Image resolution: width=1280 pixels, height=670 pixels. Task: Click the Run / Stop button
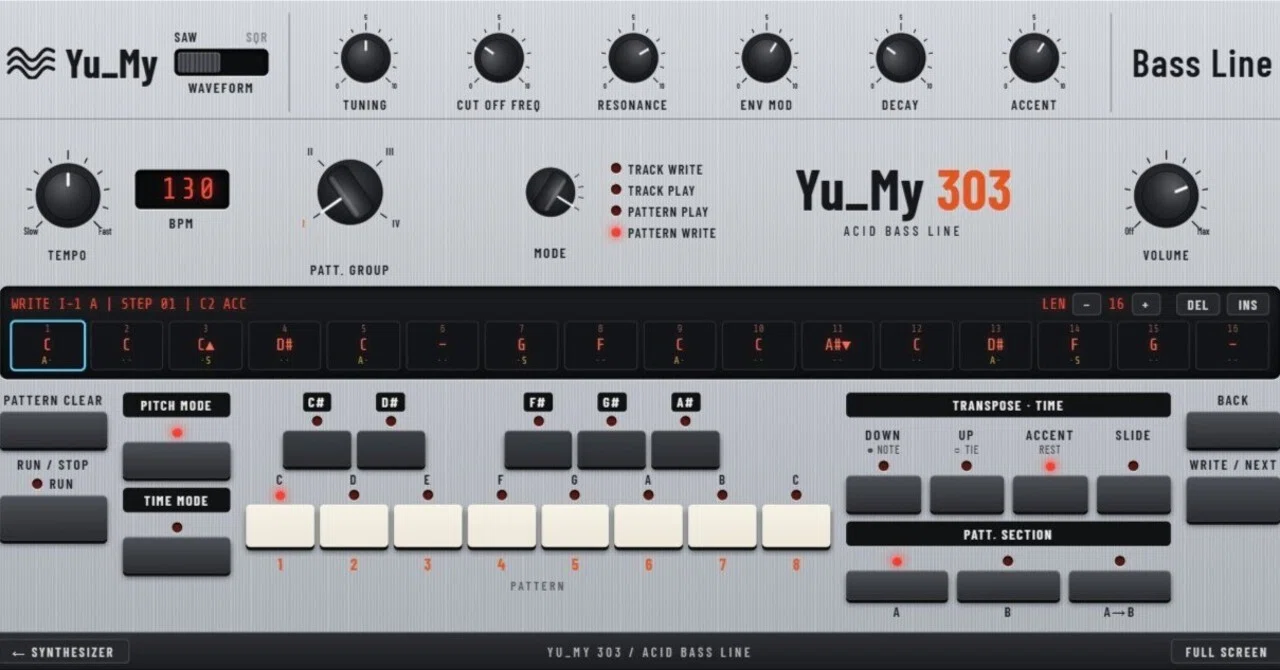click(x=53, y=519)
